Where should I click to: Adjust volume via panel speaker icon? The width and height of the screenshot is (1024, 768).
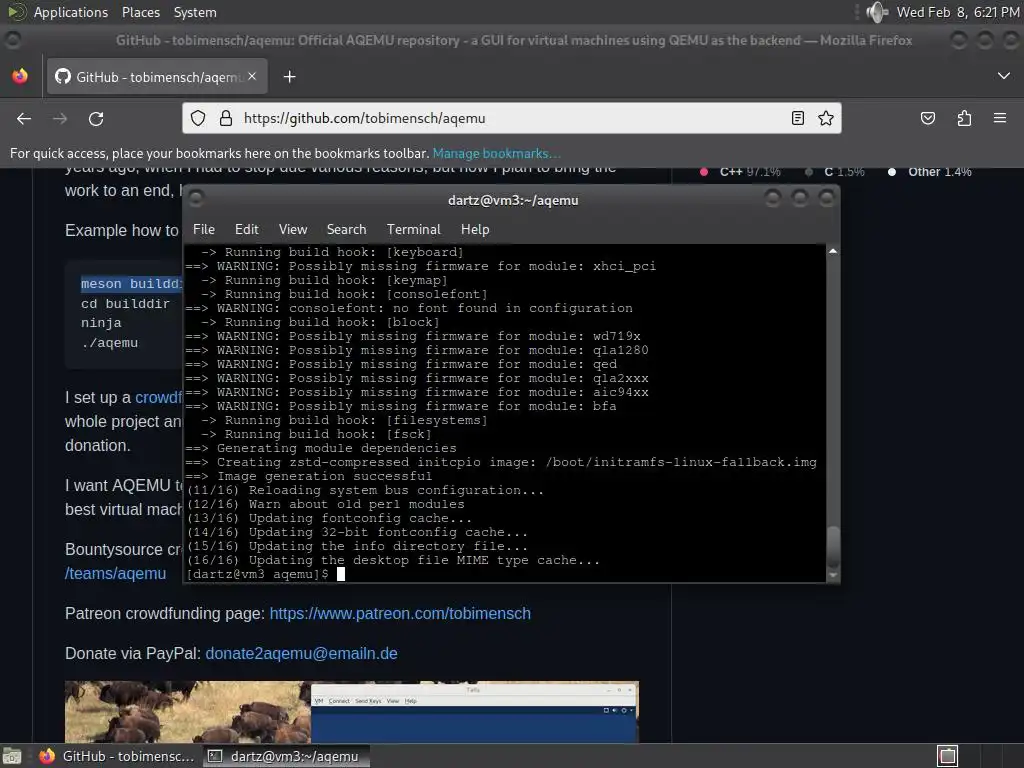(x=877, y=12)
